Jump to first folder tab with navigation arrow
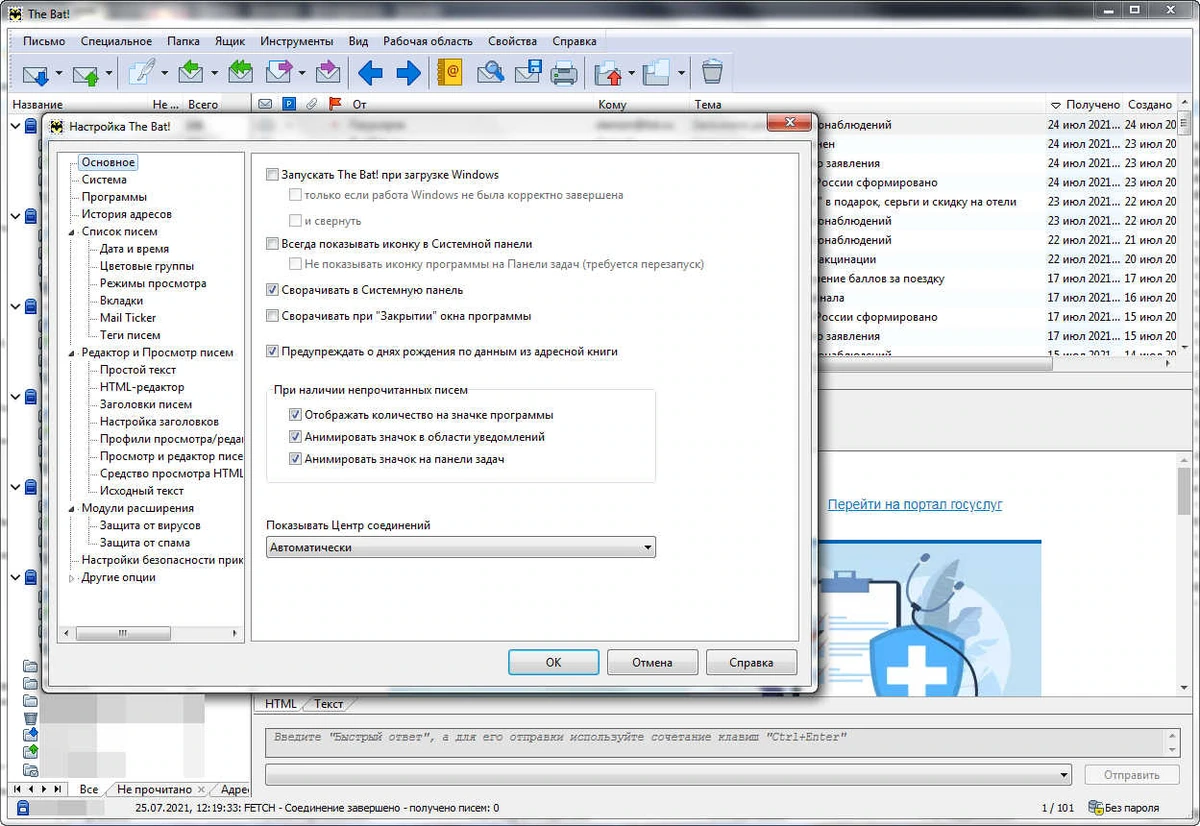Screen dimensions: 1200x826 pyautogui.click(x=16, y=789)
